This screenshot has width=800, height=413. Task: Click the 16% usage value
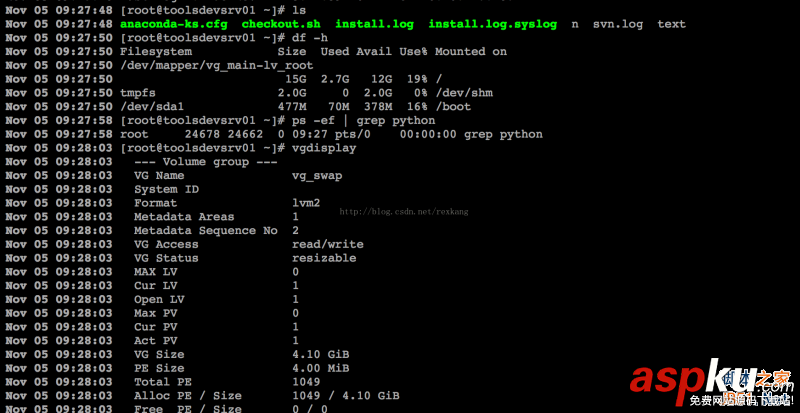pos(417,107)
